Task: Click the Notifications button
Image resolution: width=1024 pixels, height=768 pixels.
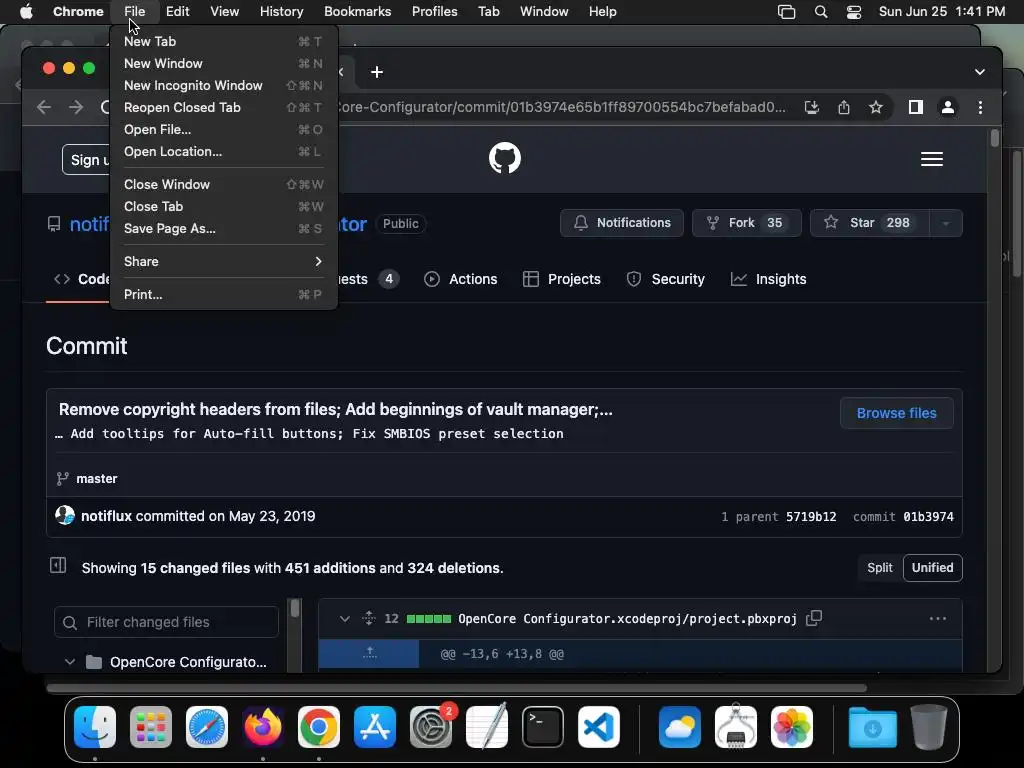Action: [622, 223]
